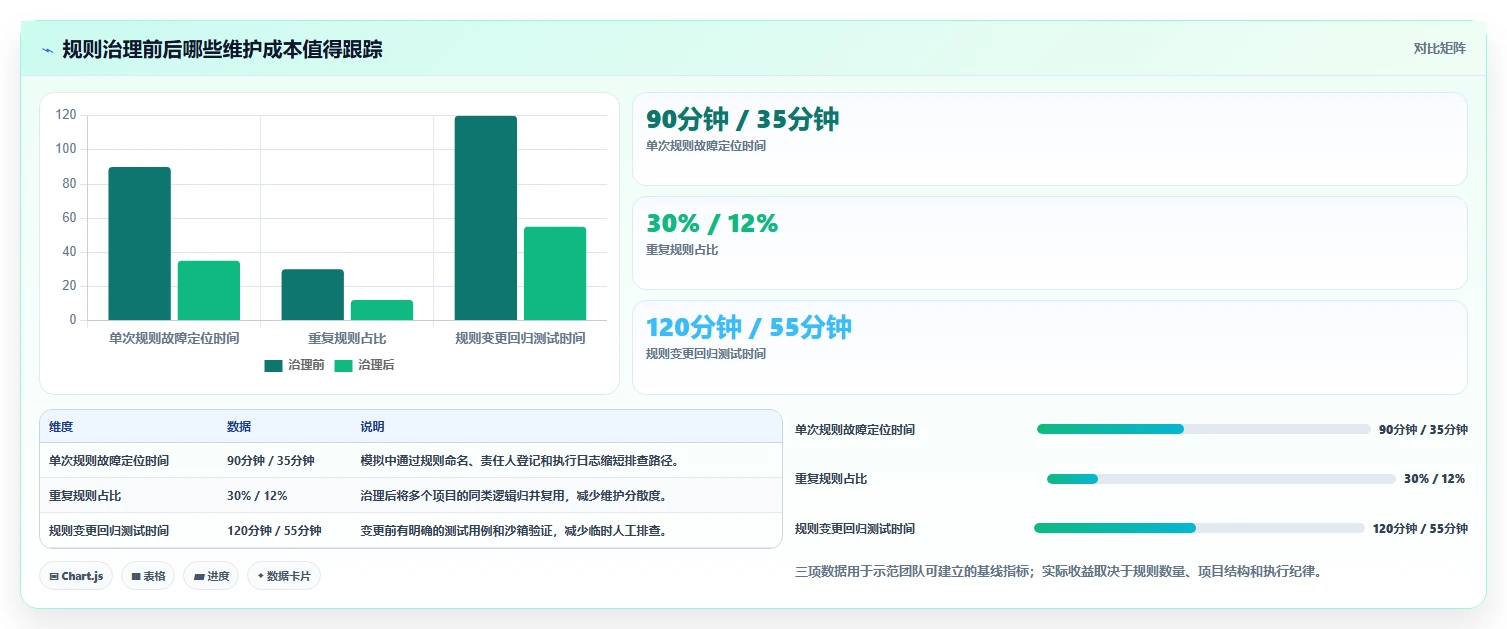1507x629 pixels.
Task: Click the 数据卡片 tag chip
Action: tap(284, 576)
